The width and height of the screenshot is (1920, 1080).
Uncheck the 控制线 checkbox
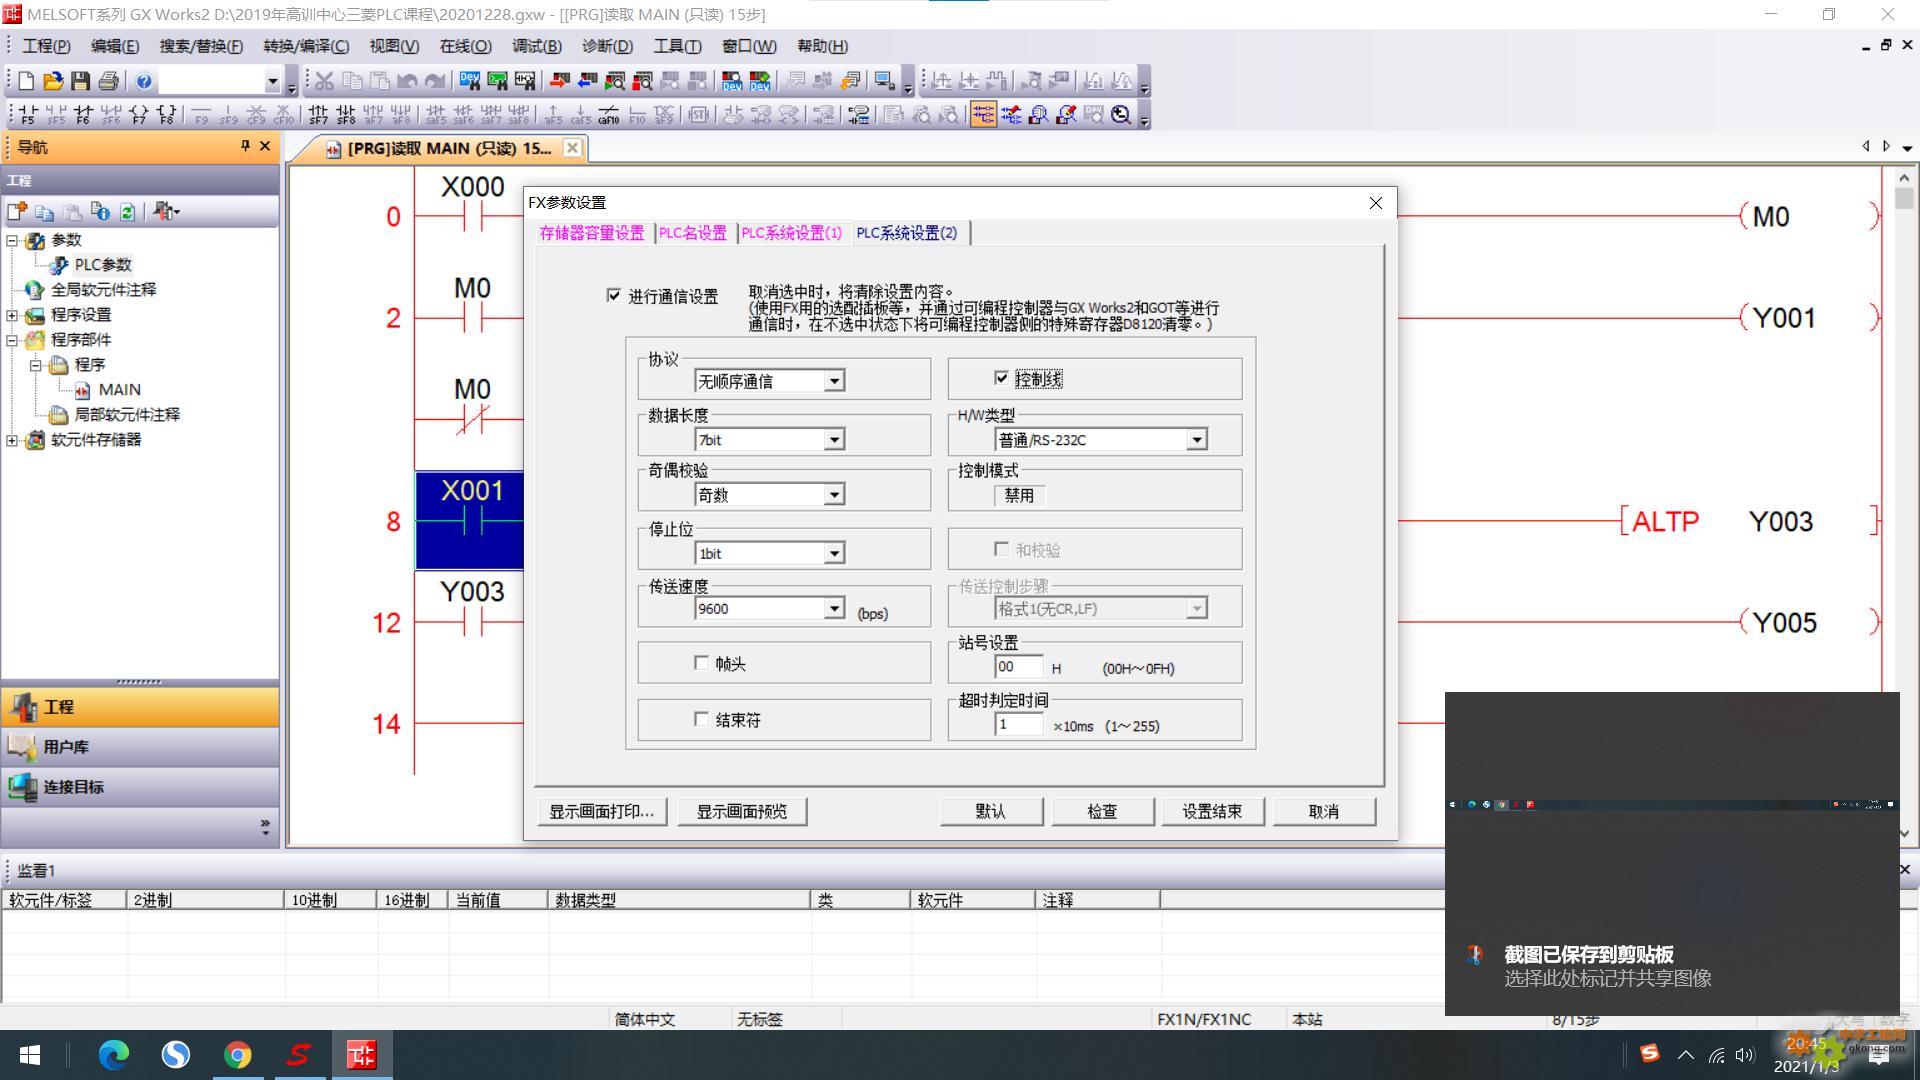1001,378
